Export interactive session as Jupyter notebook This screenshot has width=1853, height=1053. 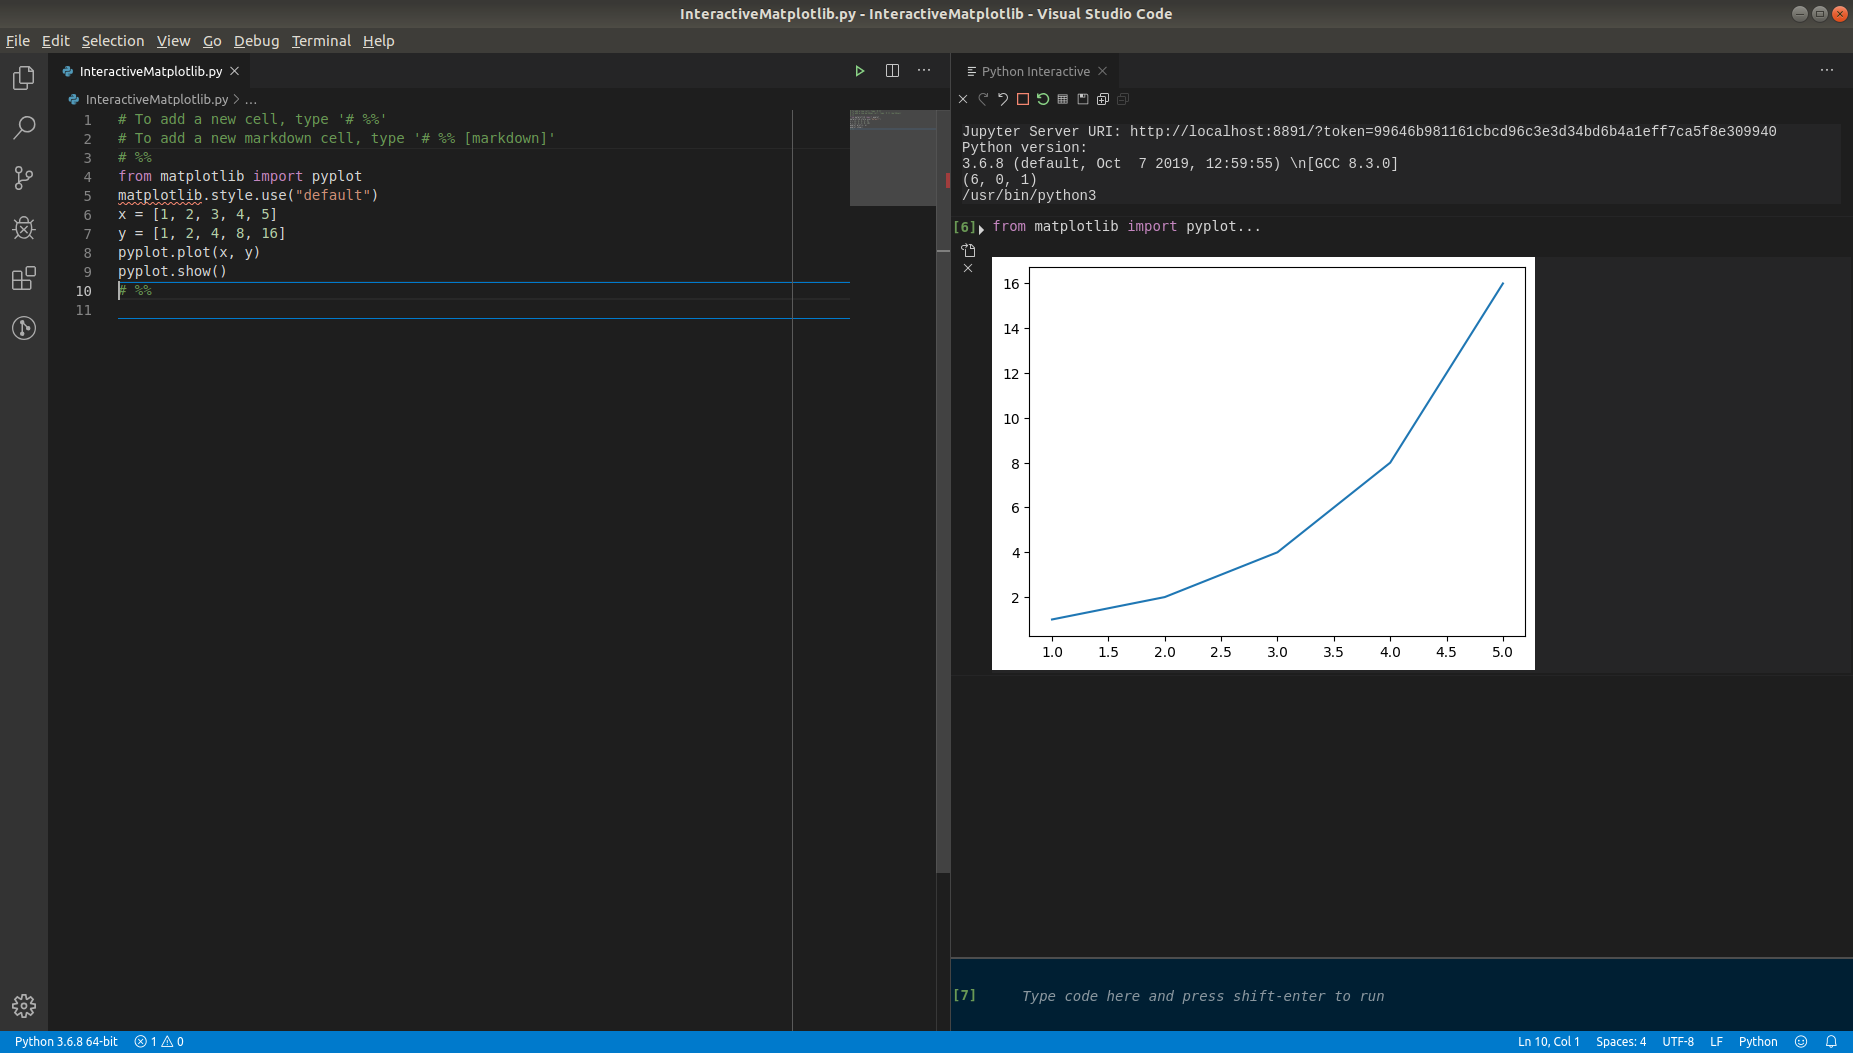[x=1082, y=99]
